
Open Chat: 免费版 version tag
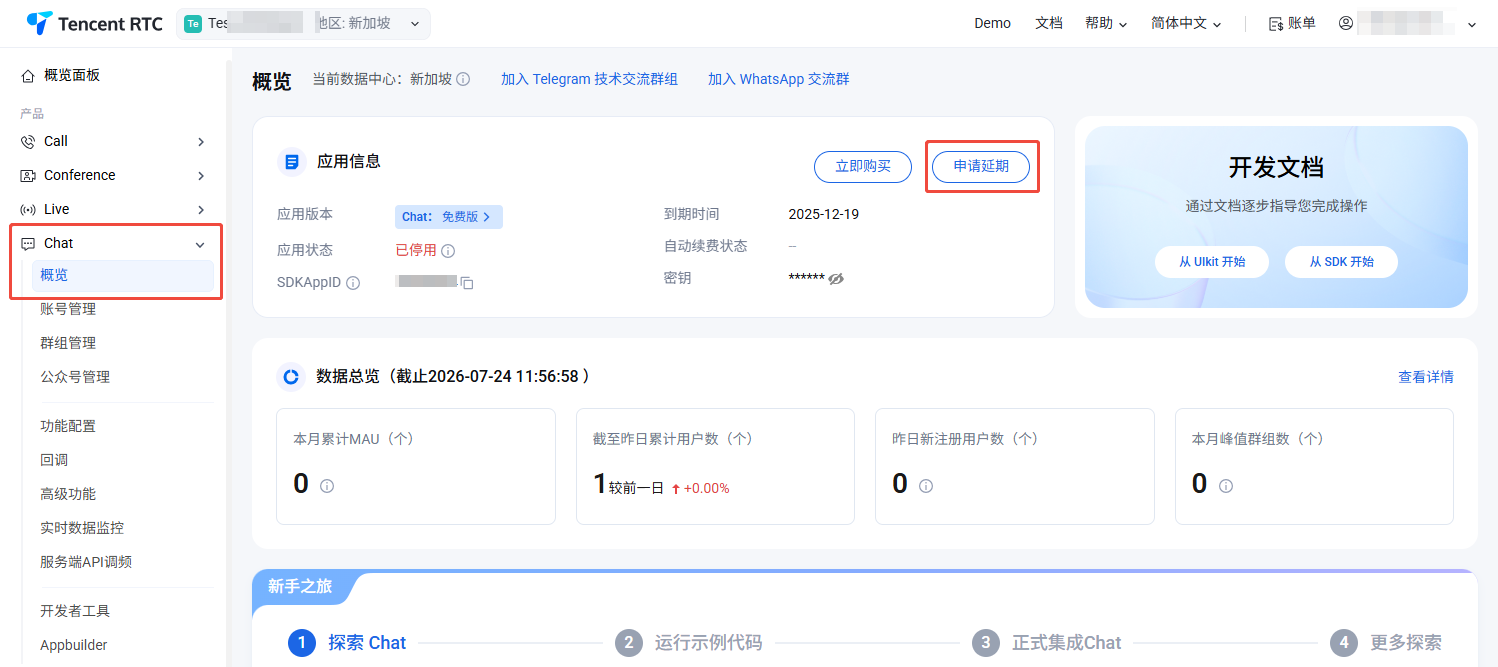coord(448,217)
